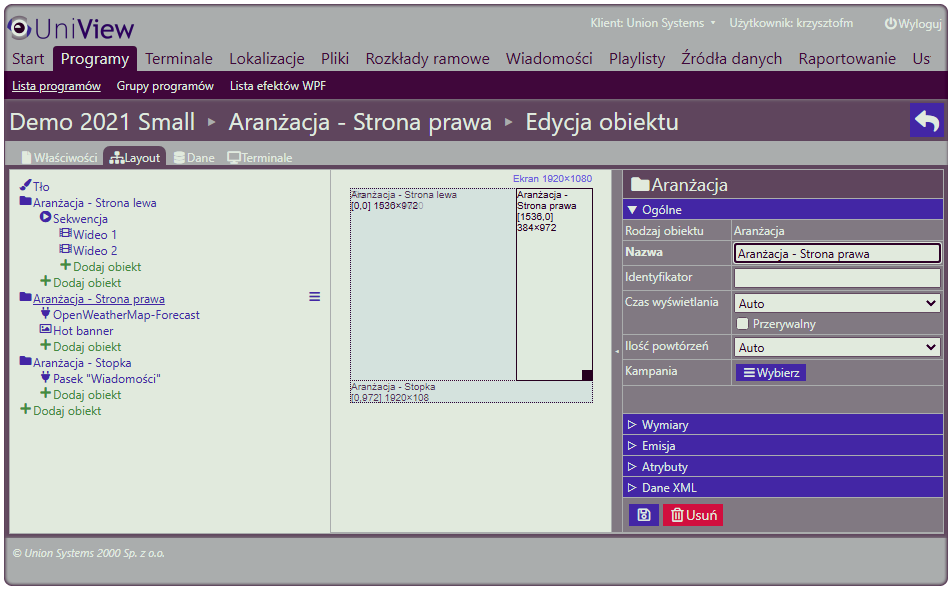
Task: Click the save disk icon button
Action: (x=644, y=515)
